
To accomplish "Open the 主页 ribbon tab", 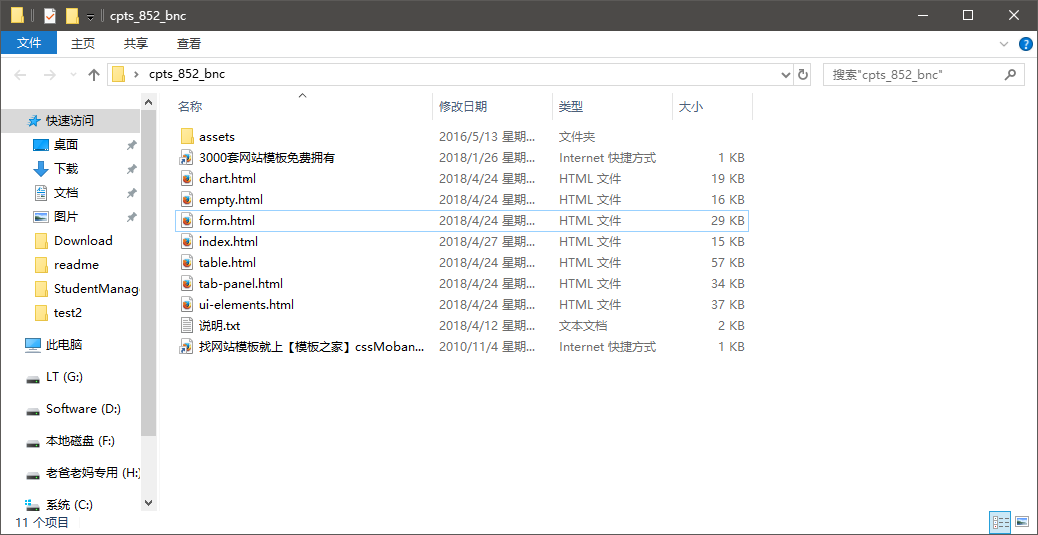I will [83, 44].
